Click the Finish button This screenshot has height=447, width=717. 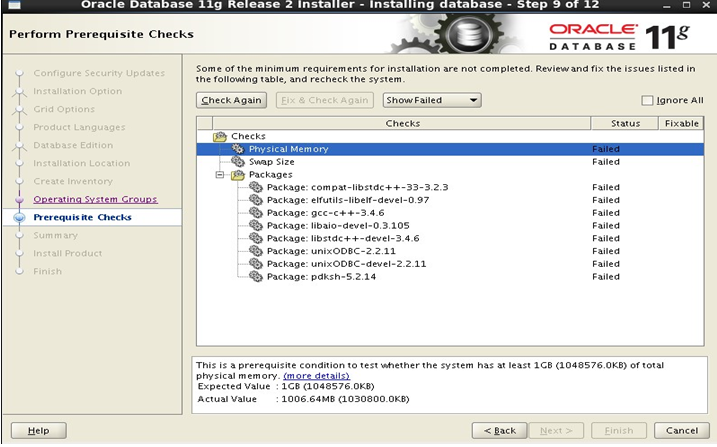[x=619, y=431]
